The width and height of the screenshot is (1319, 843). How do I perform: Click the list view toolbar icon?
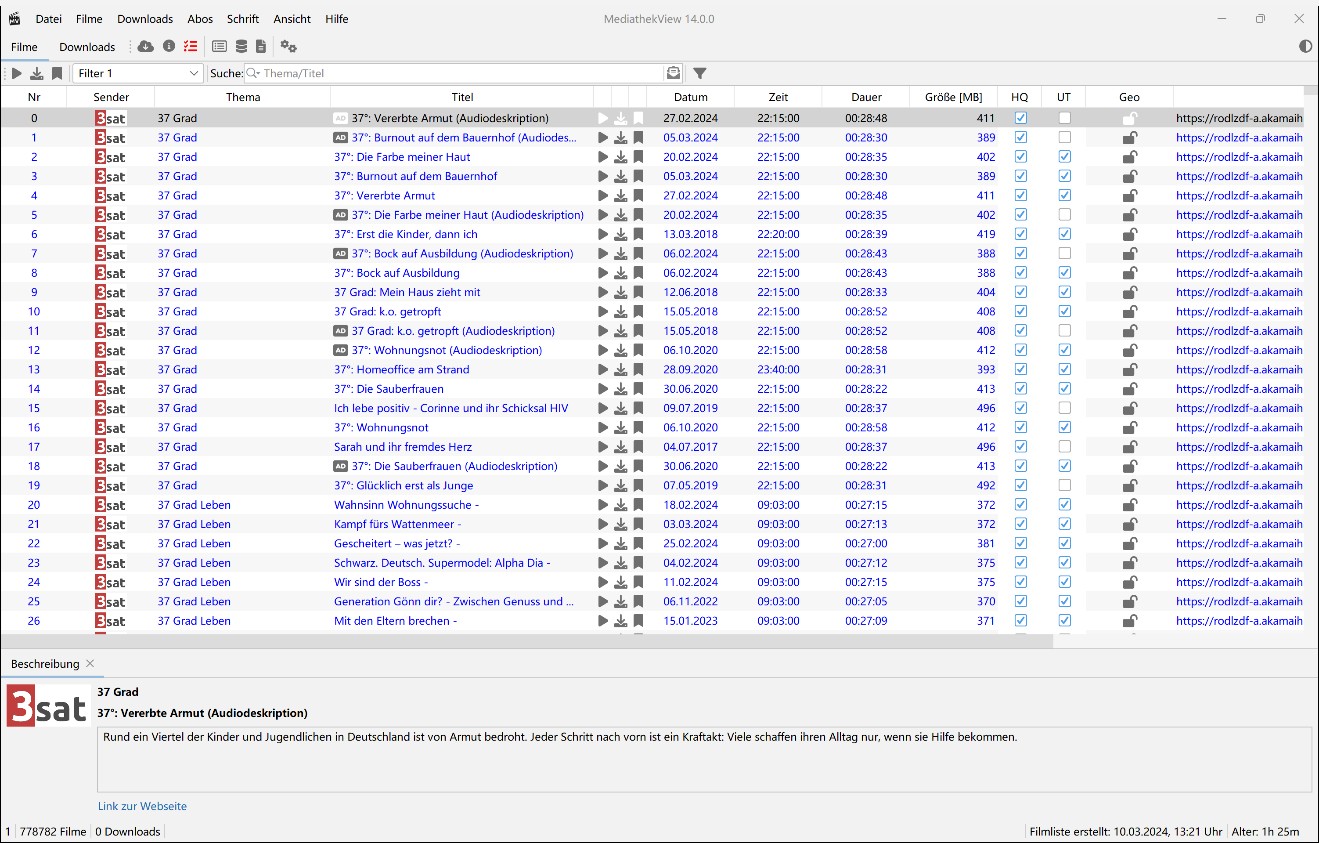click(x=219, y=46)
